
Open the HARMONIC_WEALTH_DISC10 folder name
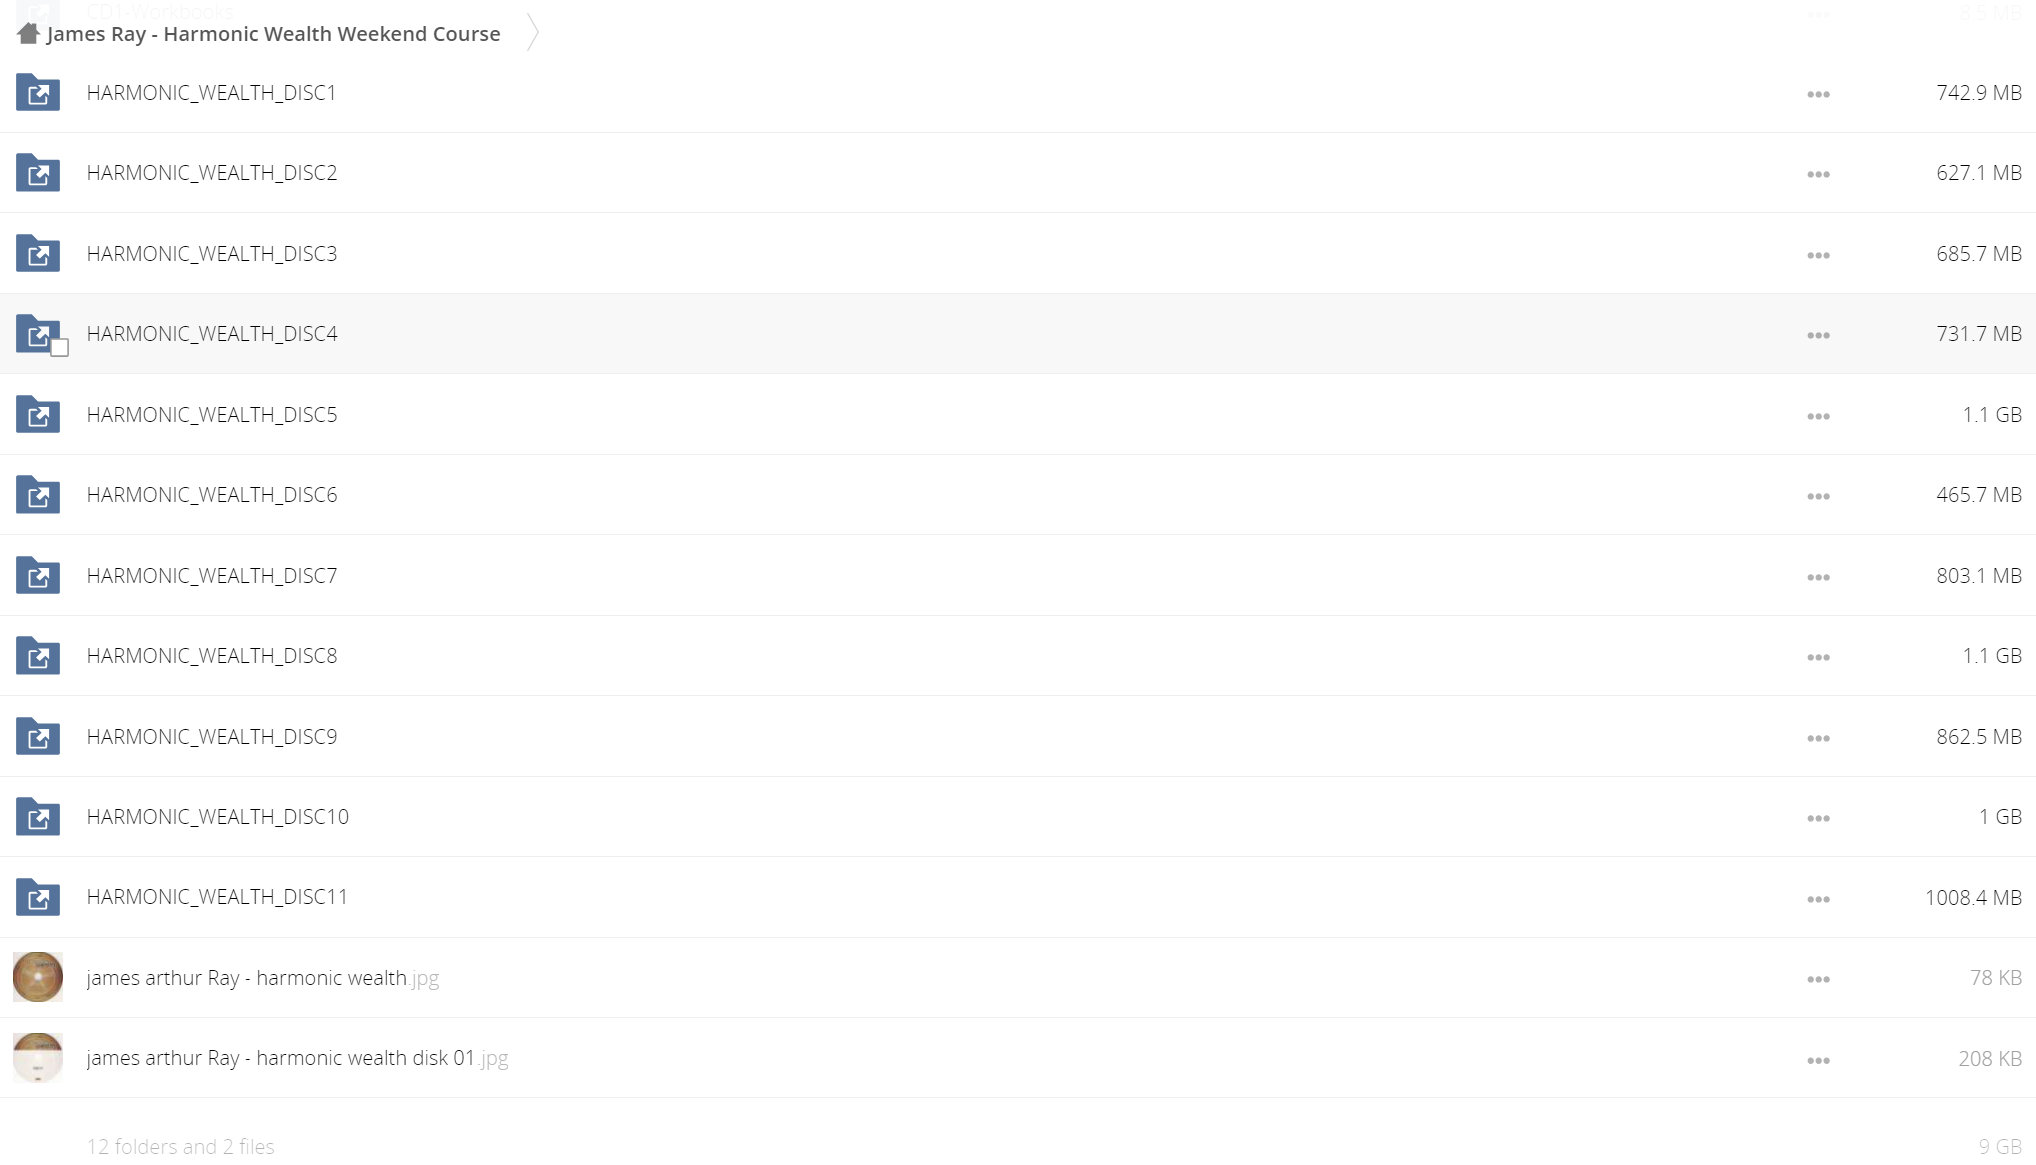[218, 817]
